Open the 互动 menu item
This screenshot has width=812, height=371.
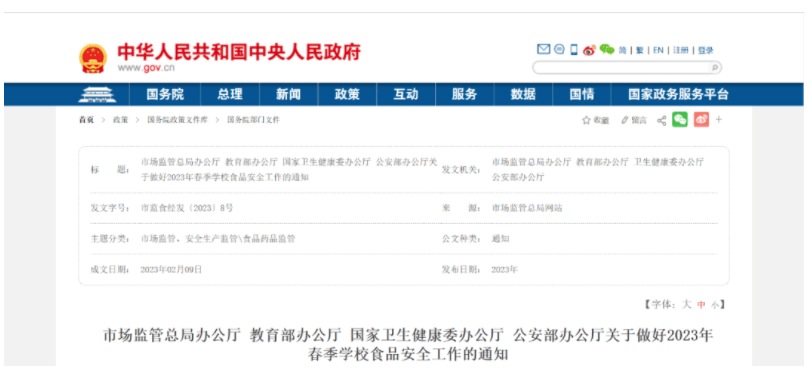[405, 94]
